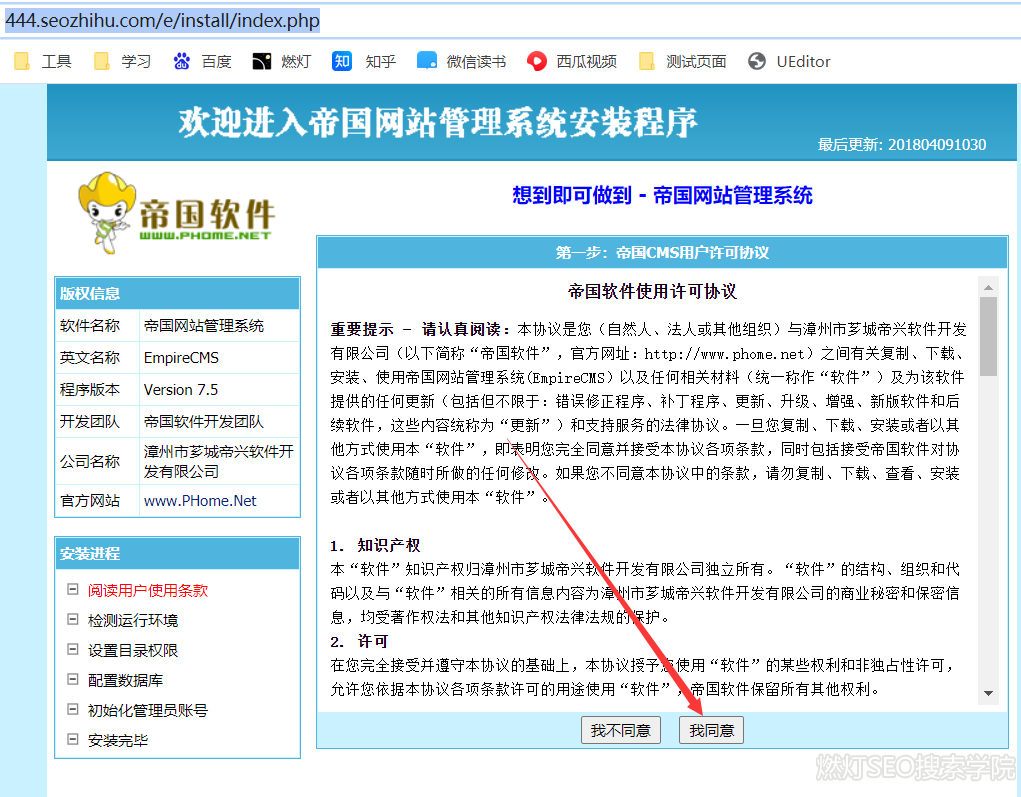Click the UEditor globe bookmark icon

tap(757, 61)
